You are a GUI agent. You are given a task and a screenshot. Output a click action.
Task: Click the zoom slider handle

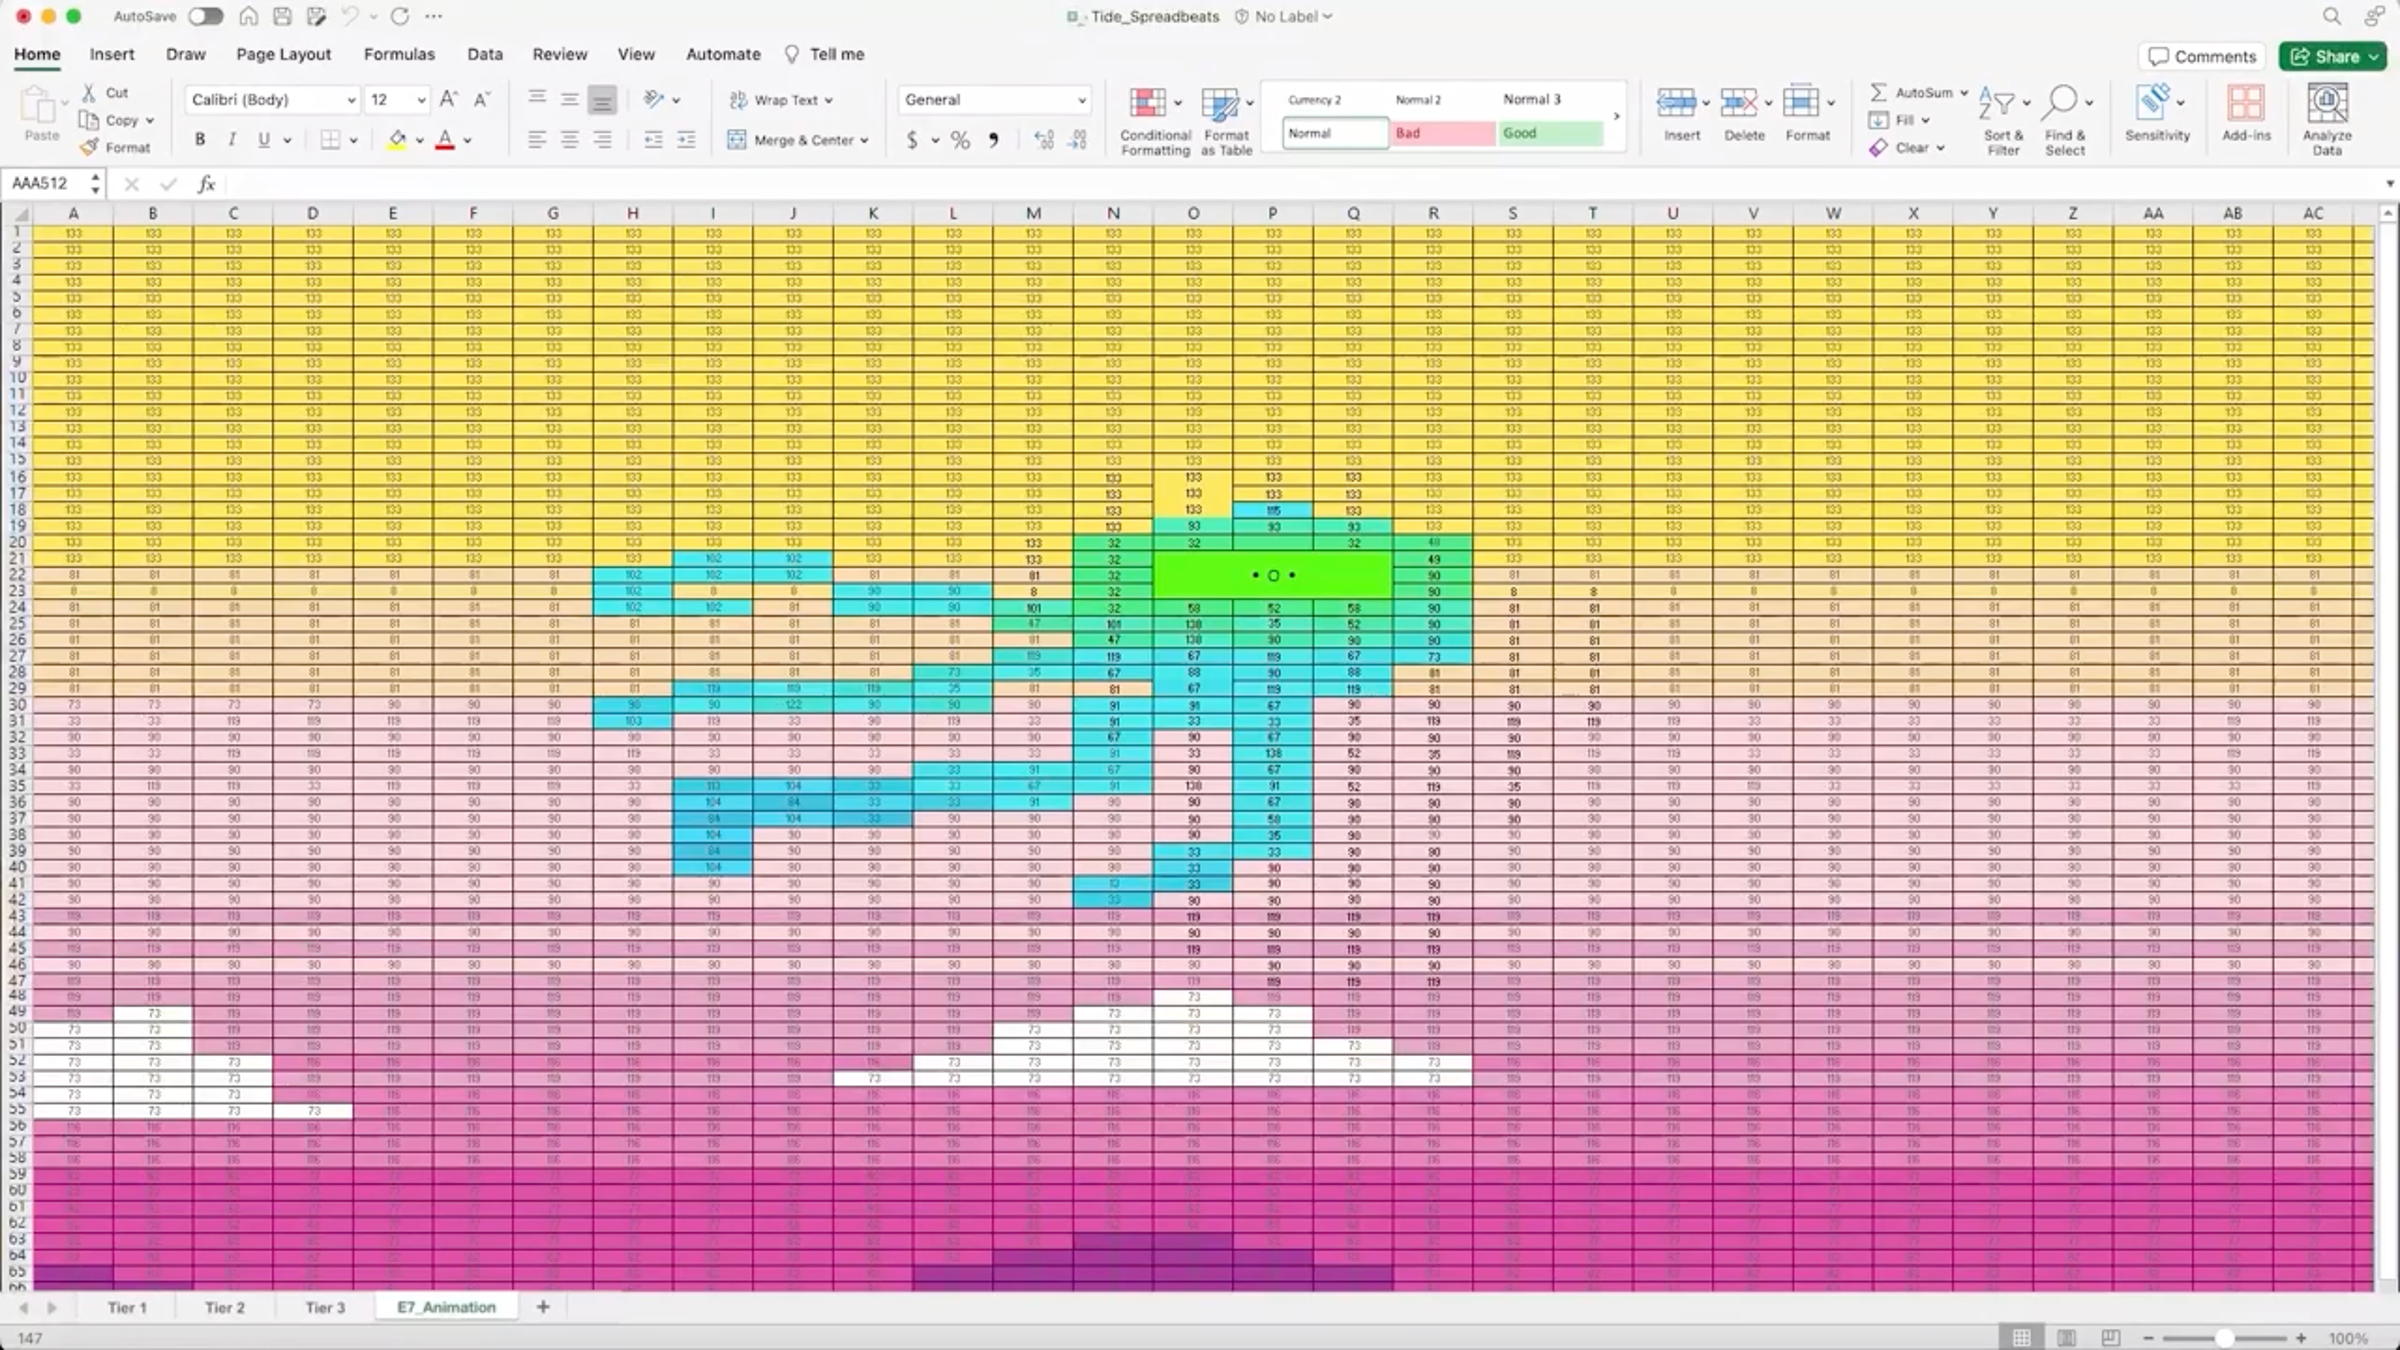(x=2224, y=1338)
